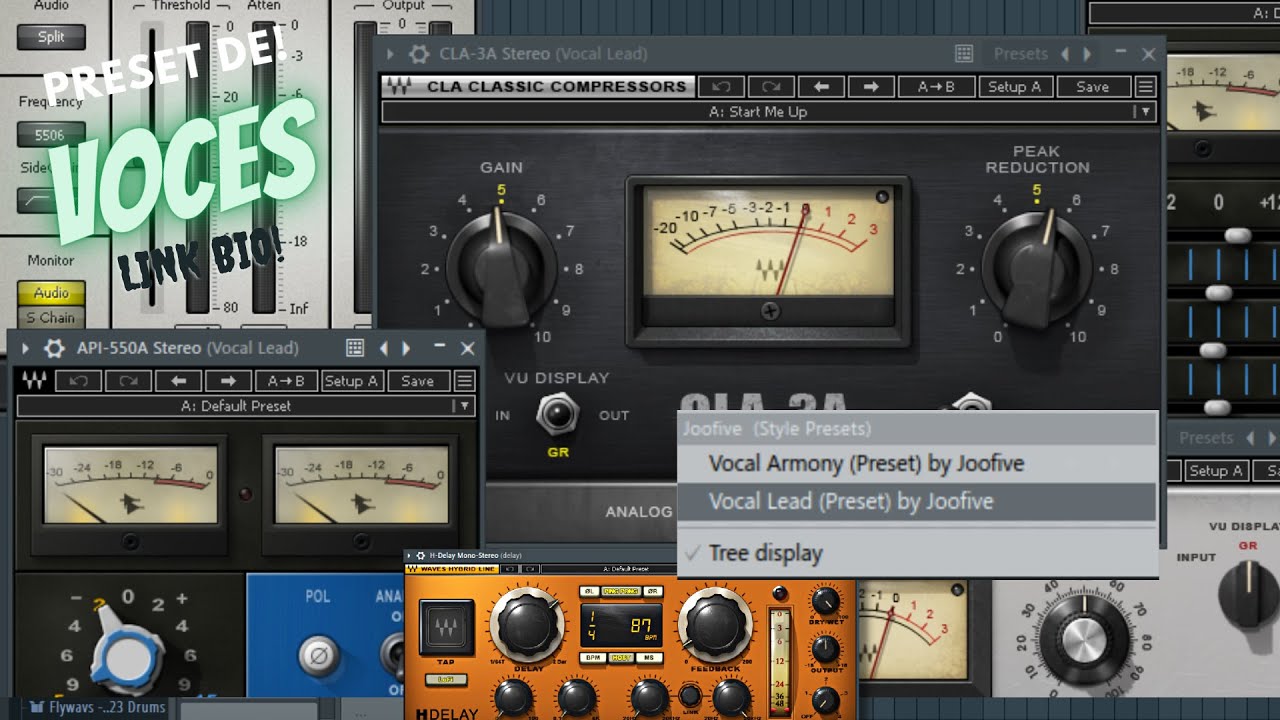Image resolution: width=1280 pixels, height=720 pixels.
Task: Click CLA-3A A→B copy button
Action: [x=935, y=87]
